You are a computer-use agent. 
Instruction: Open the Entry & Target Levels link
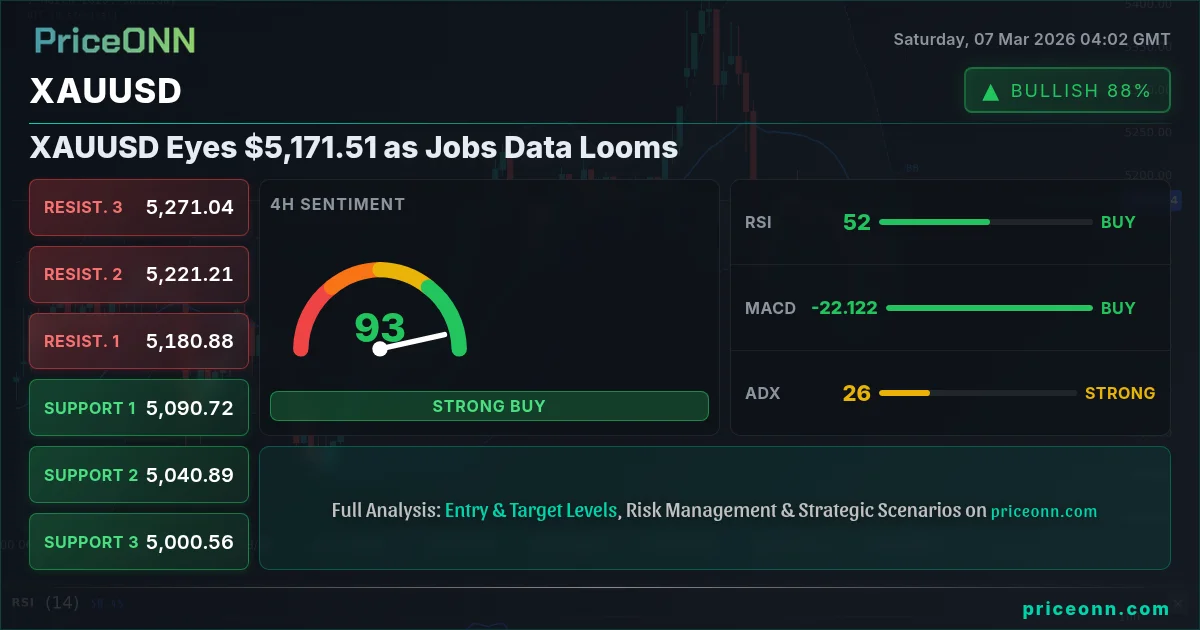(x=531, y=510)
